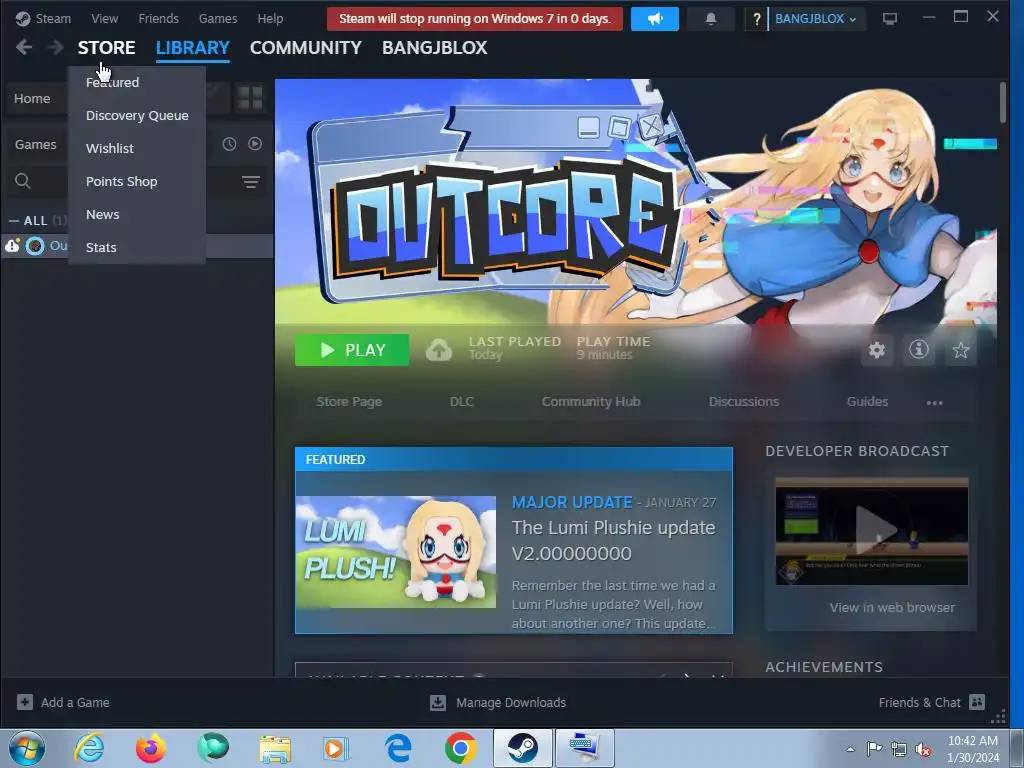Click the recent activity clock icon
Image resolution: width=1024 pixels, height=768 pixels.
[229, 144]
